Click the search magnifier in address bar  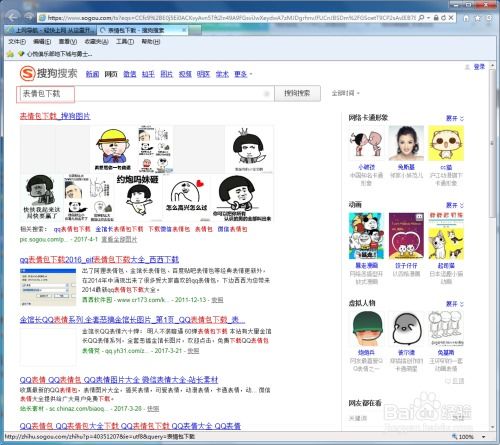pyautogui.click(x=421, y=18)
